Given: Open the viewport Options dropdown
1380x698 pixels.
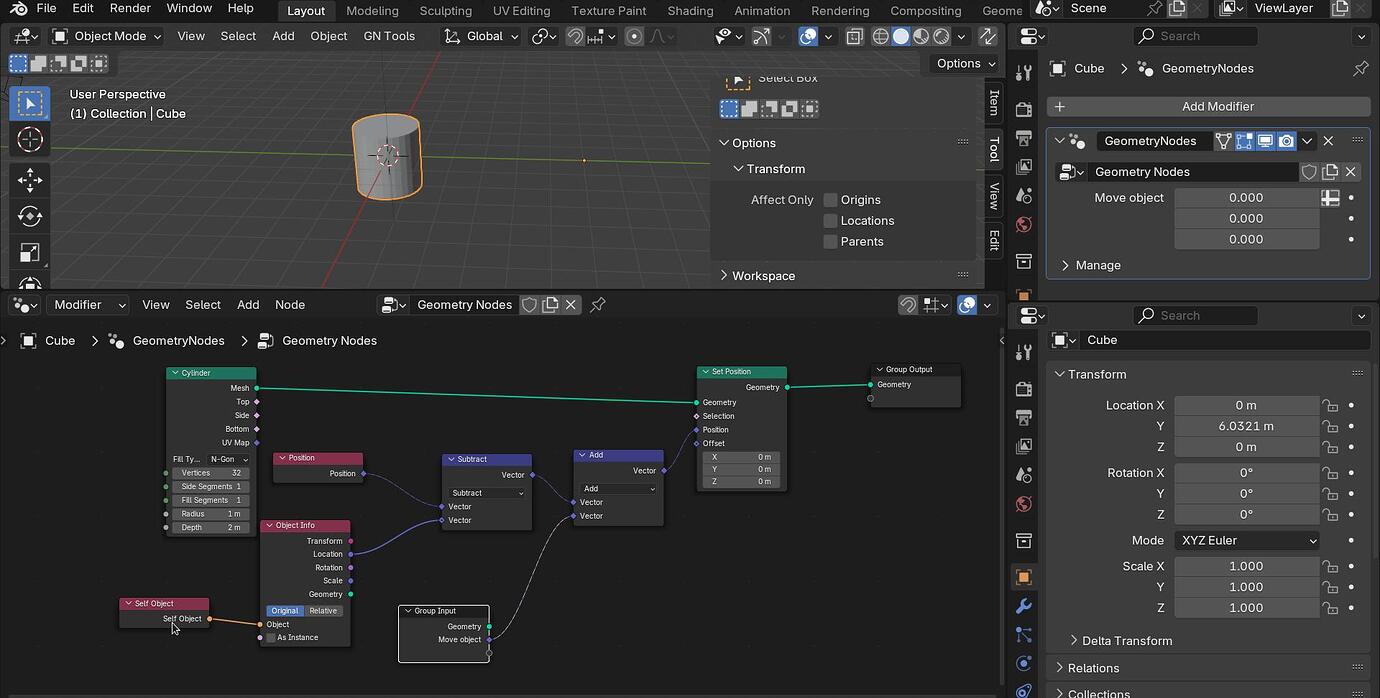Looking at the screenshot, I should click(965, 63).
